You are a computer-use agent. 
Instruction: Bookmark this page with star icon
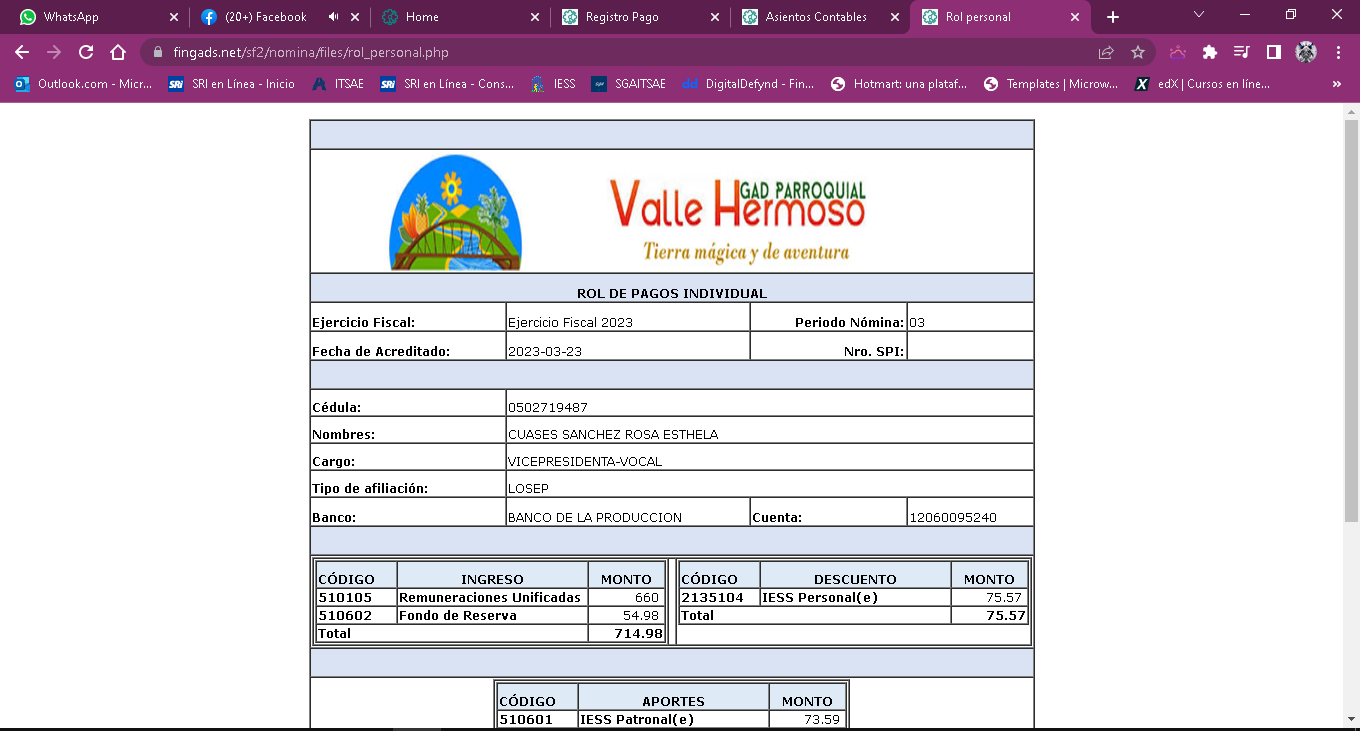click(x=1138, y=52)
